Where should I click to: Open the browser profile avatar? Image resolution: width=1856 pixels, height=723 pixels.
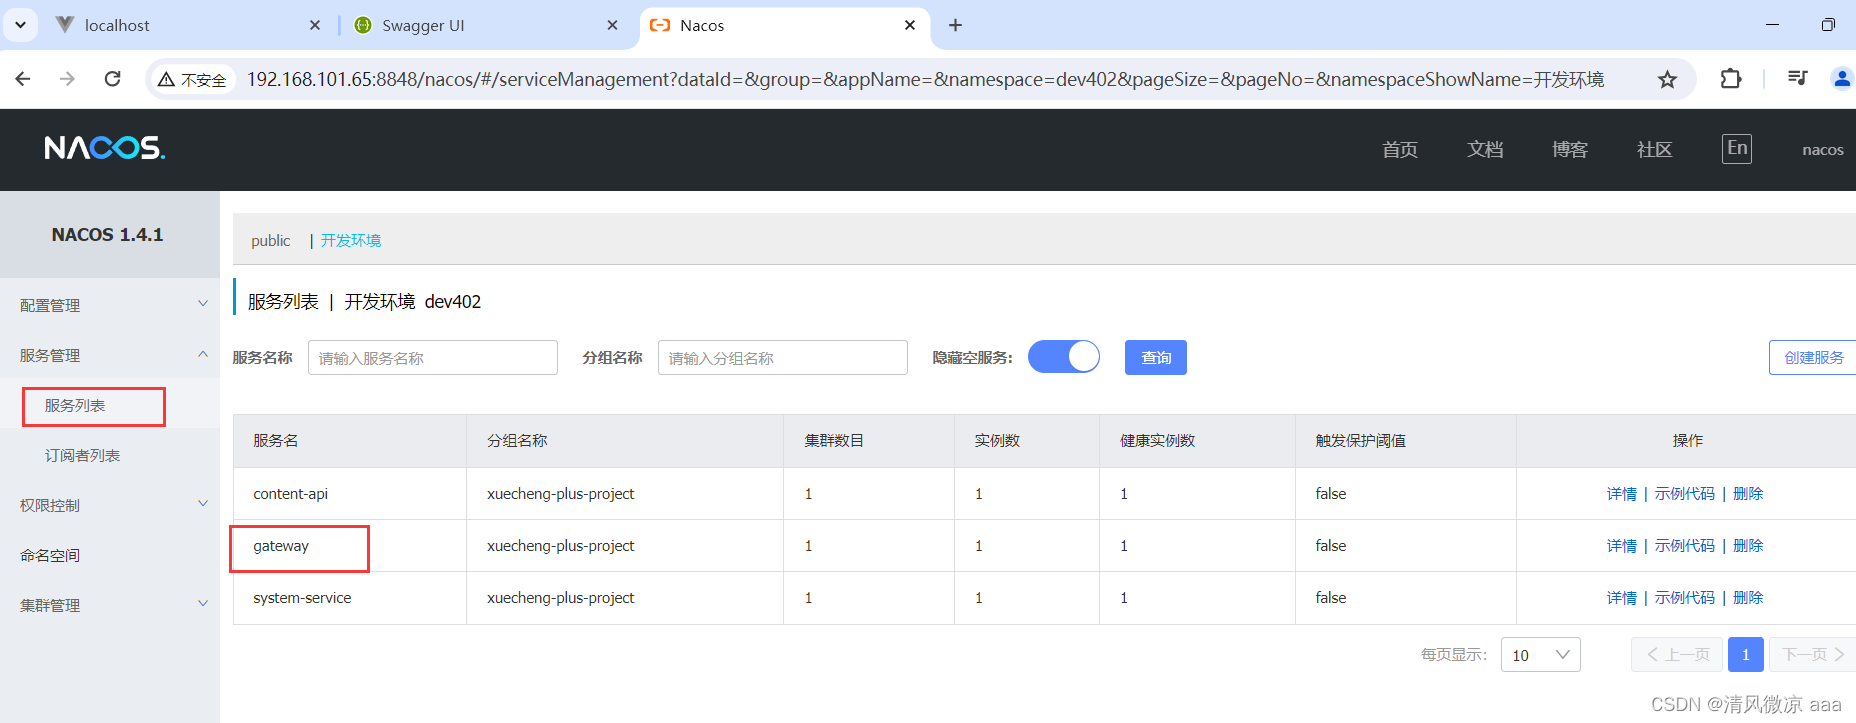[x=1842, y=78]
